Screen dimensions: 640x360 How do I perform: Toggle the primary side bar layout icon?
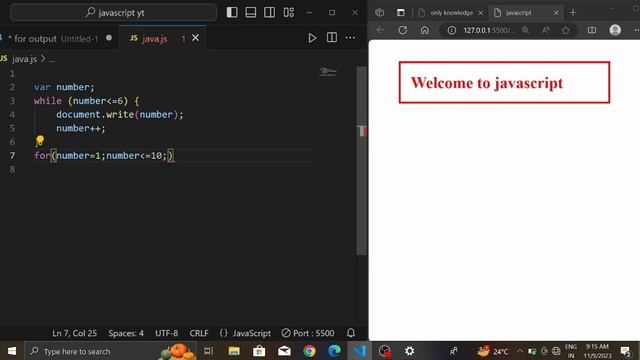coord(232,12)
